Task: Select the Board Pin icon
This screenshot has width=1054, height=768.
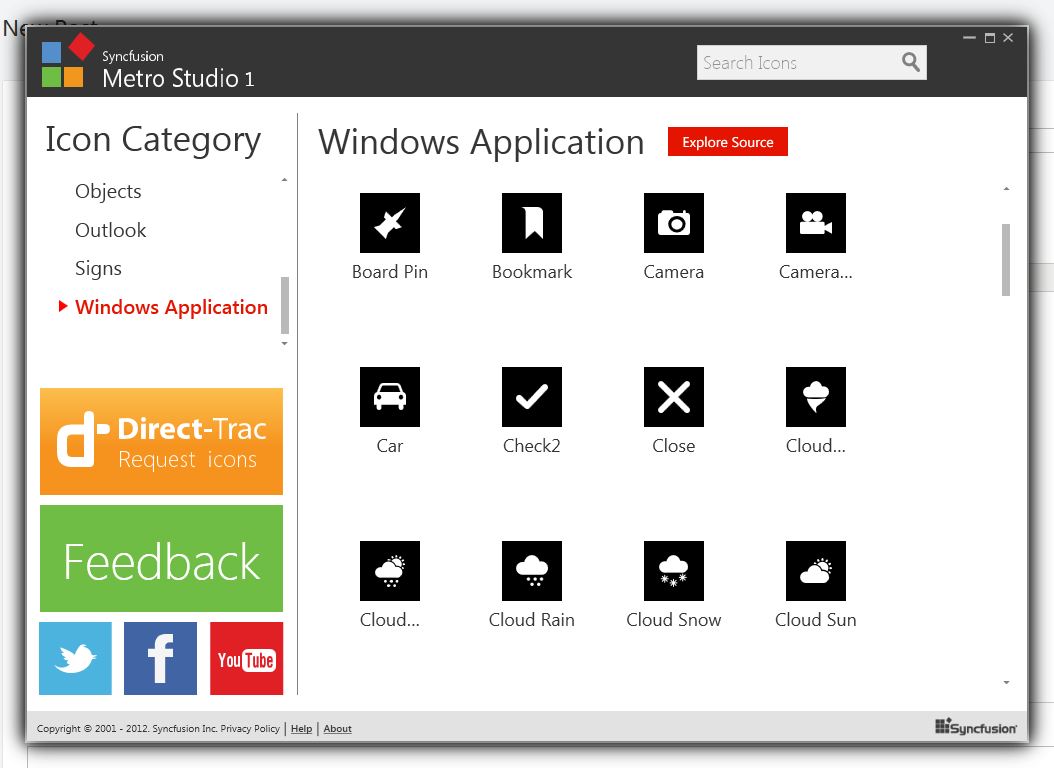Action: [x=390, y=223]
